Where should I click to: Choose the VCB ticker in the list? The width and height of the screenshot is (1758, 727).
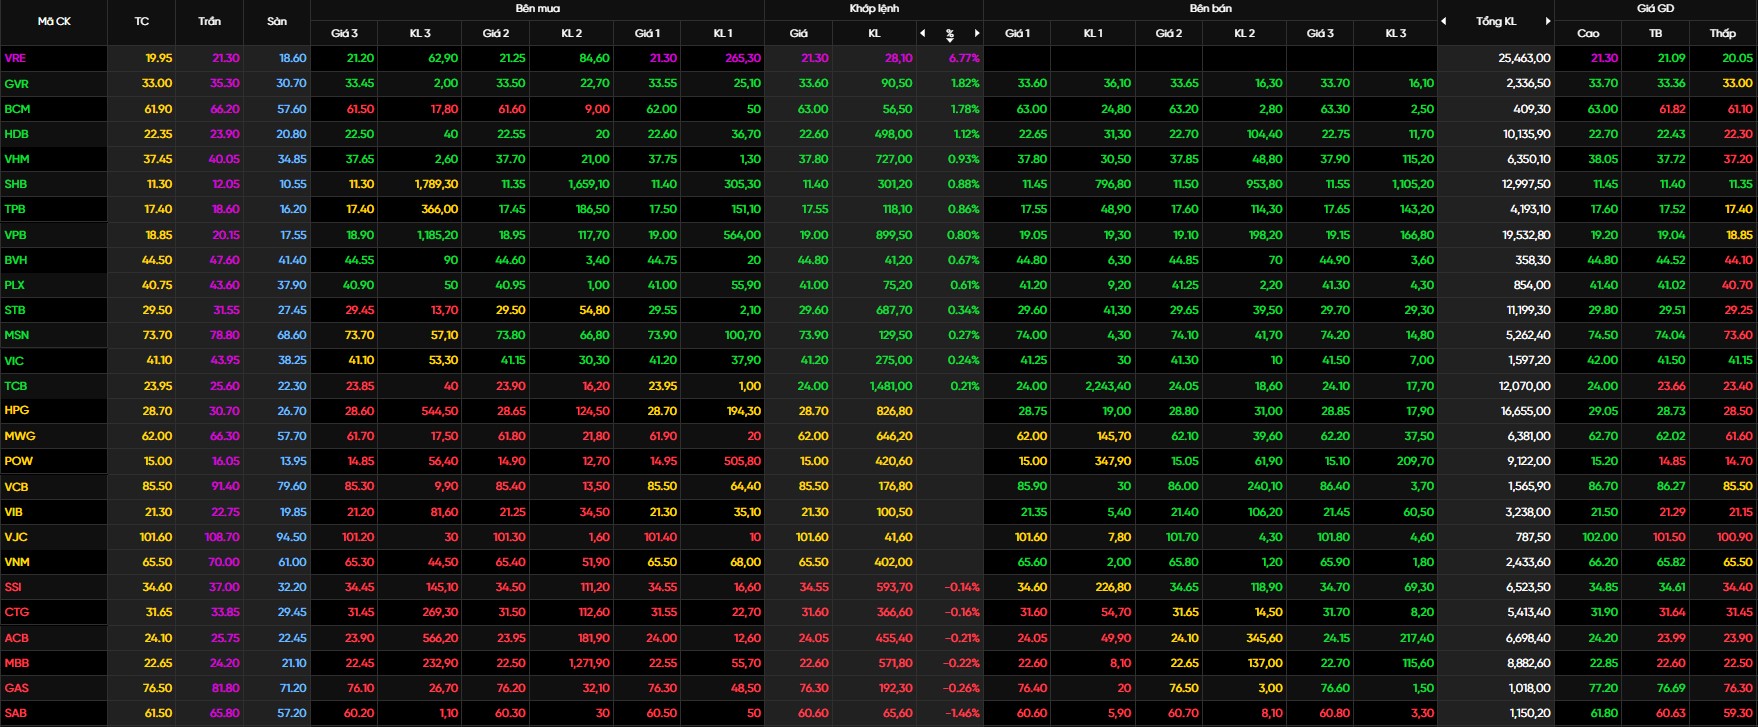(x=16, y=486)
